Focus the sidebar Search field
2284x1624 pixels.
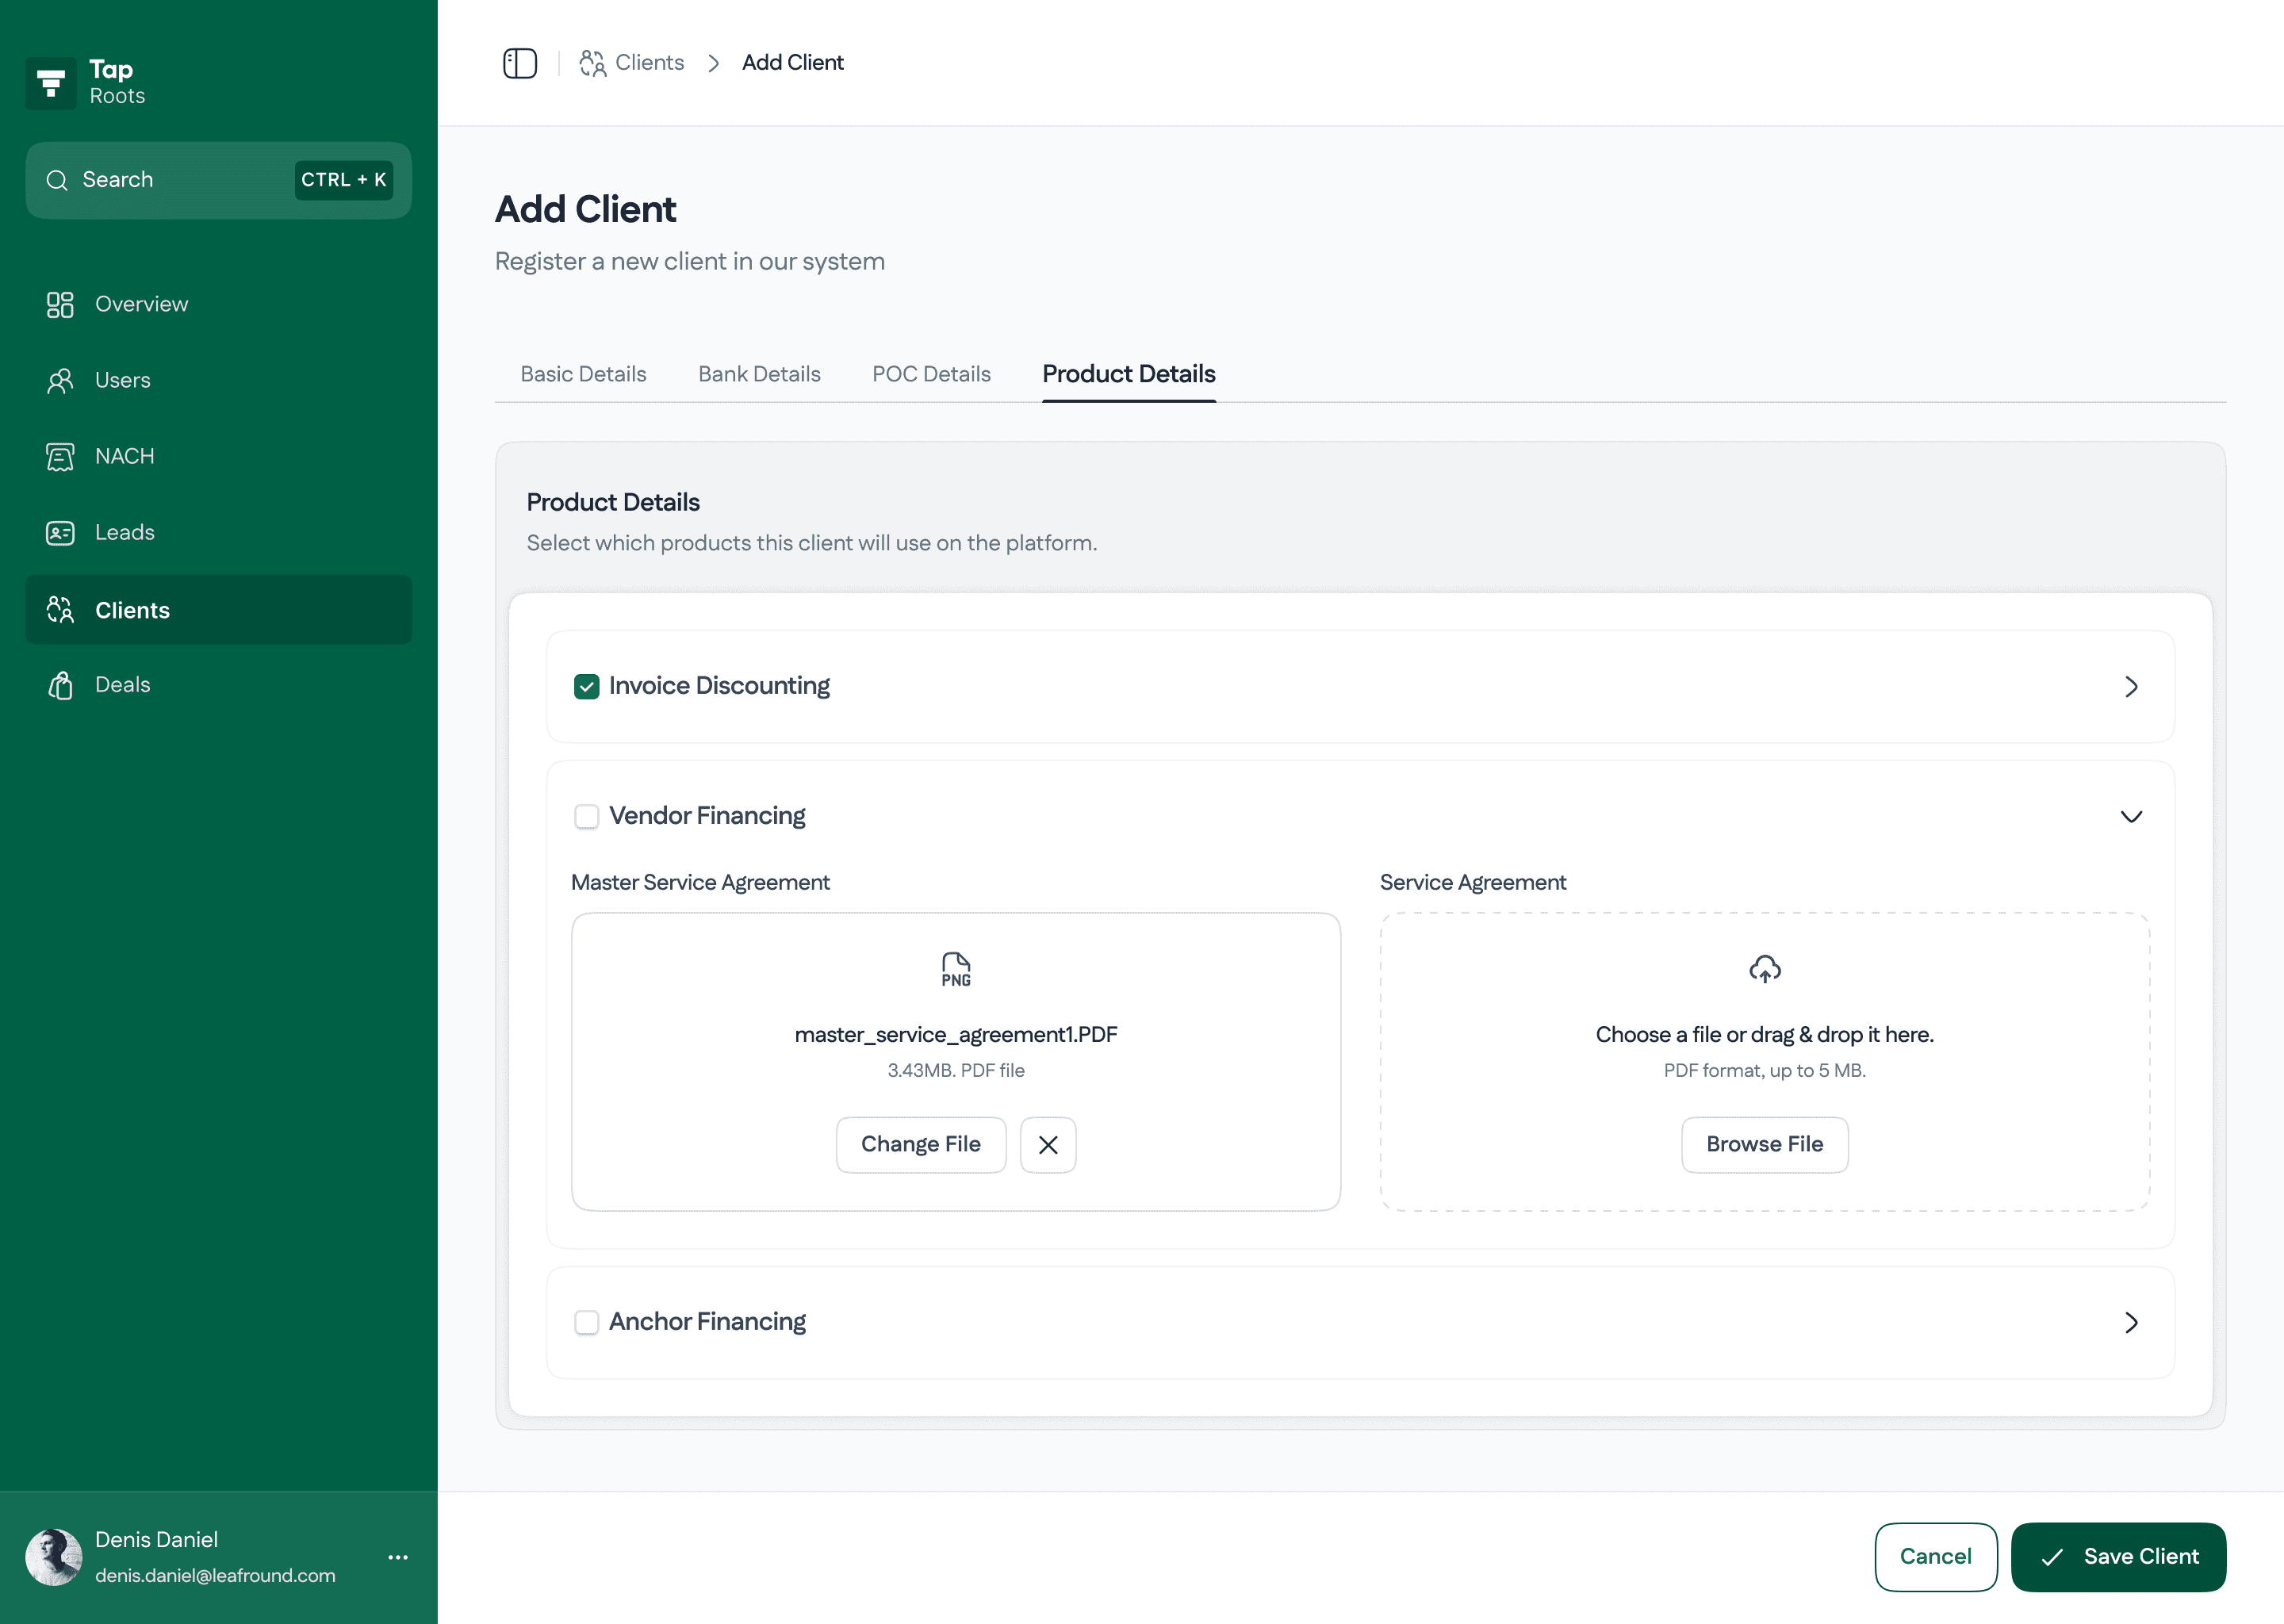[x=180, y=180]
